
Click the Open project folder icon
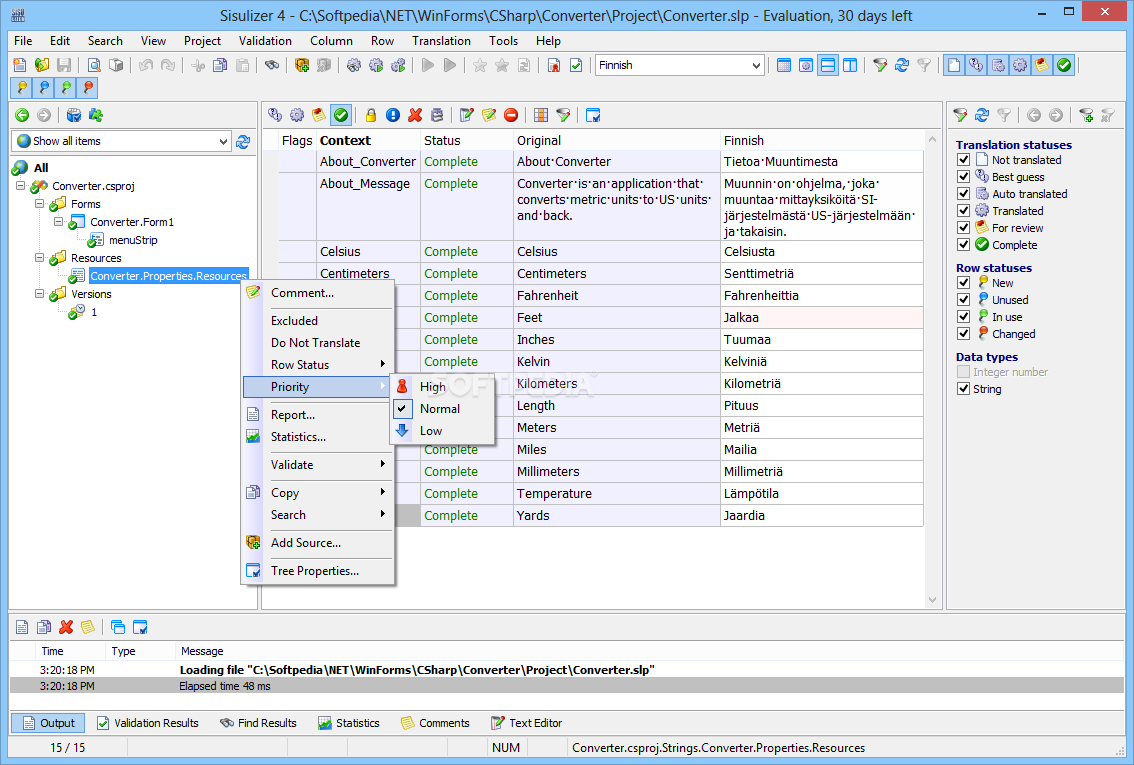(42, 65)
